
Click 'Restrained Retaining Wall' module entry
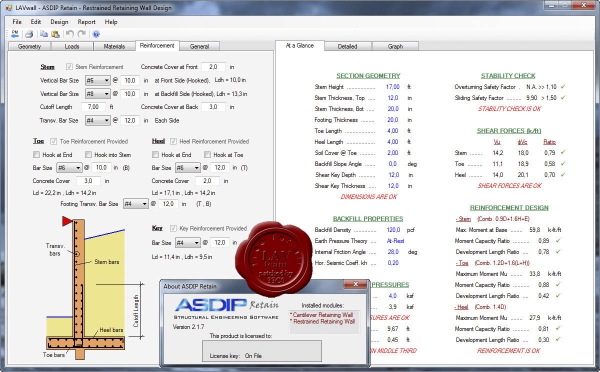point(324,322)
